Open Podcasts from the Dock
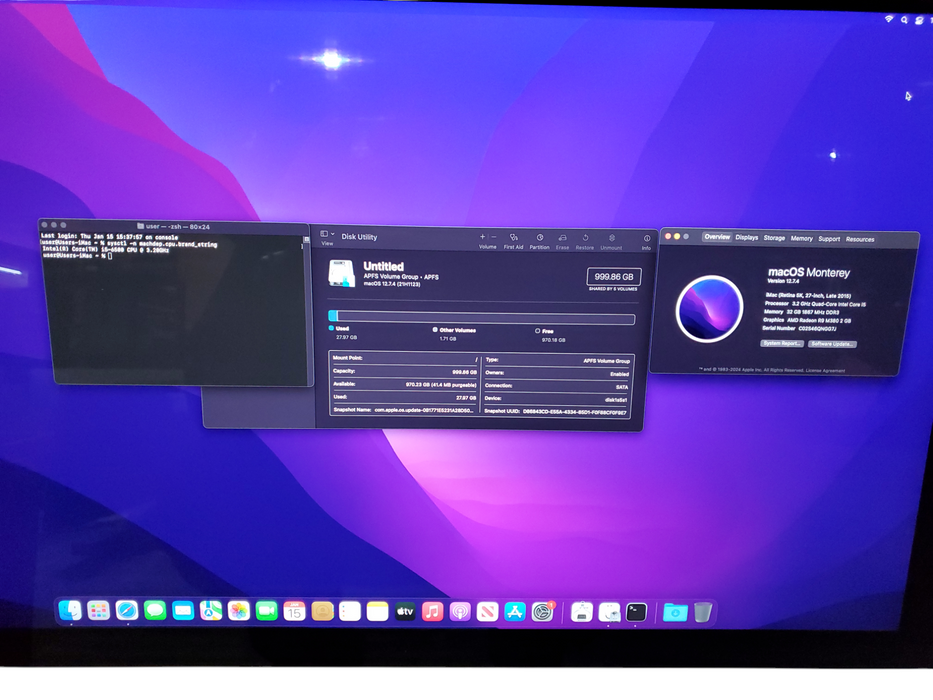The height and width of the screenshot is (700, 933). click(x=460, y=611)
